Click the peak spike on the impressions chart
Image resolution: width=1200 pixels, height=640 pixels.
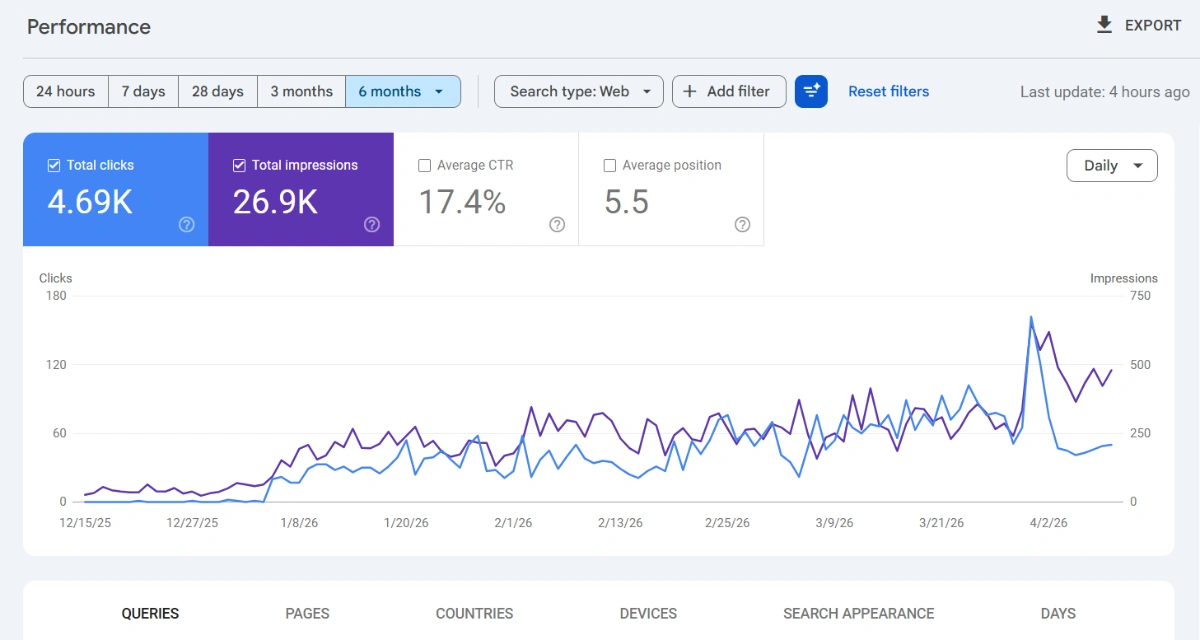(x=1032, y=318)
